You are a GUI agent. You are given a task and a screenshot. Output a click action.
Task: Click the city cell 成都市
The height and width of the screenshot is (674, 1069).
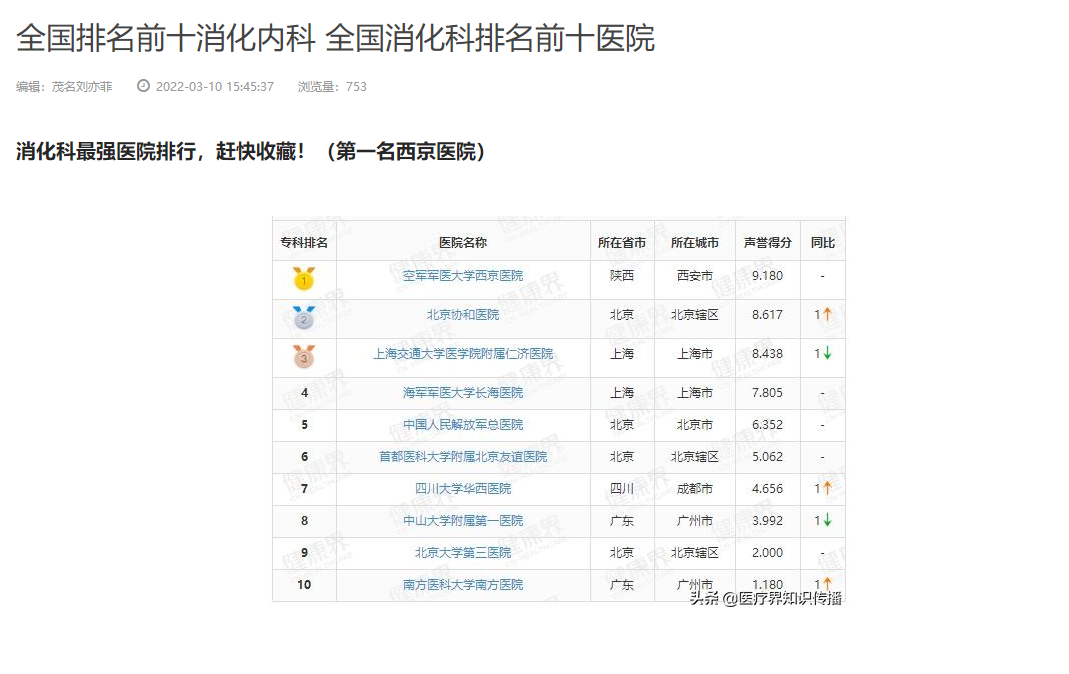click(x=695, y=489)
